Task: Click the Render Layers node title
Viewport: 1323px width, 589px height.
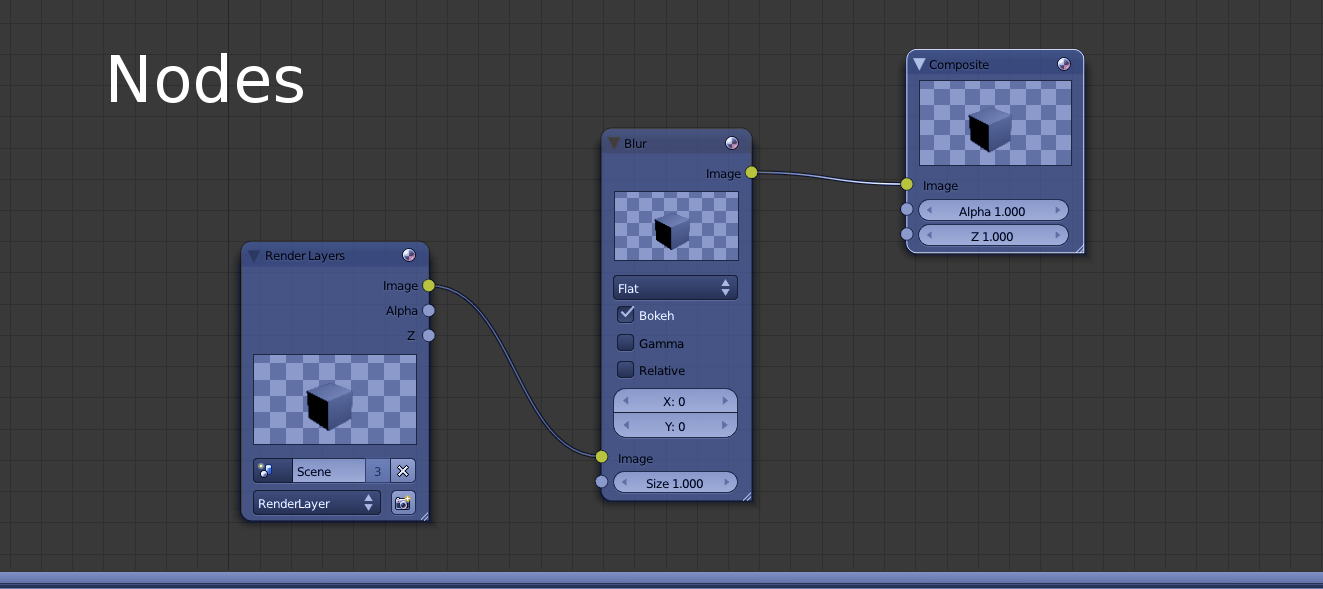Action: 305,256
